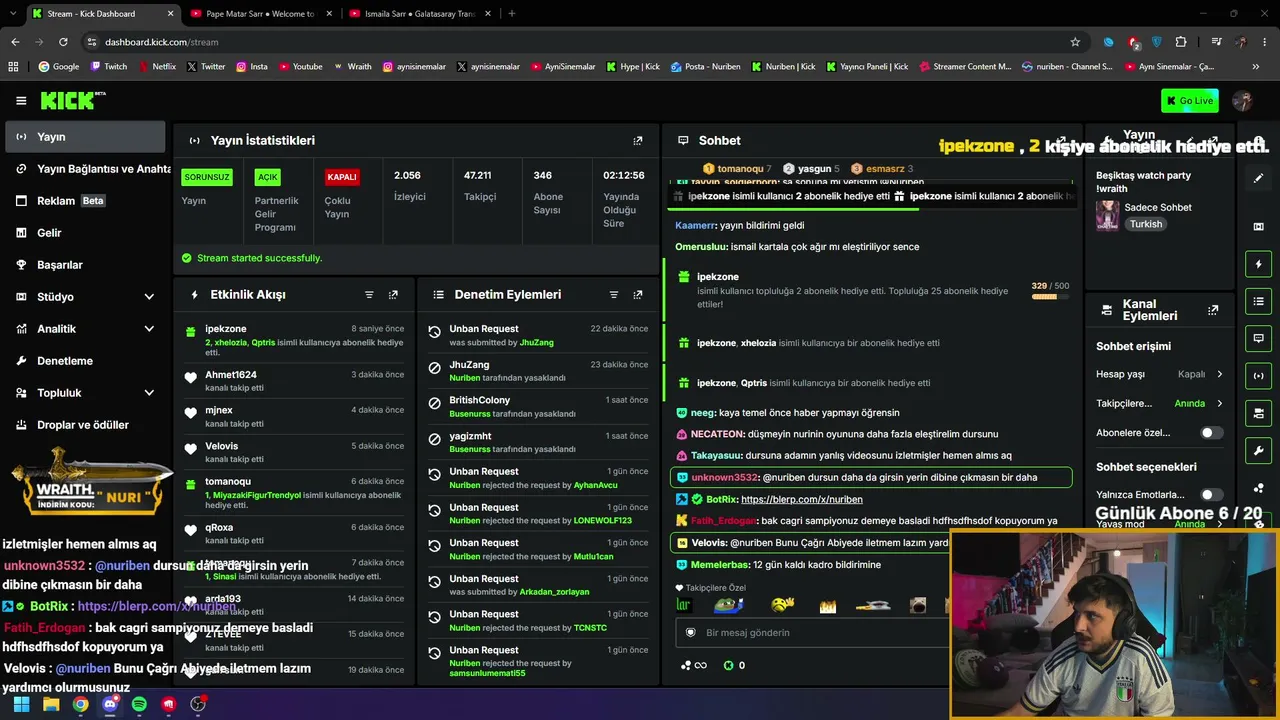Screen dimensions: 1280x720
Task: Open Droplar ve ödüller sidebar item
Action: pyautogui.click(x=86, y=425)
